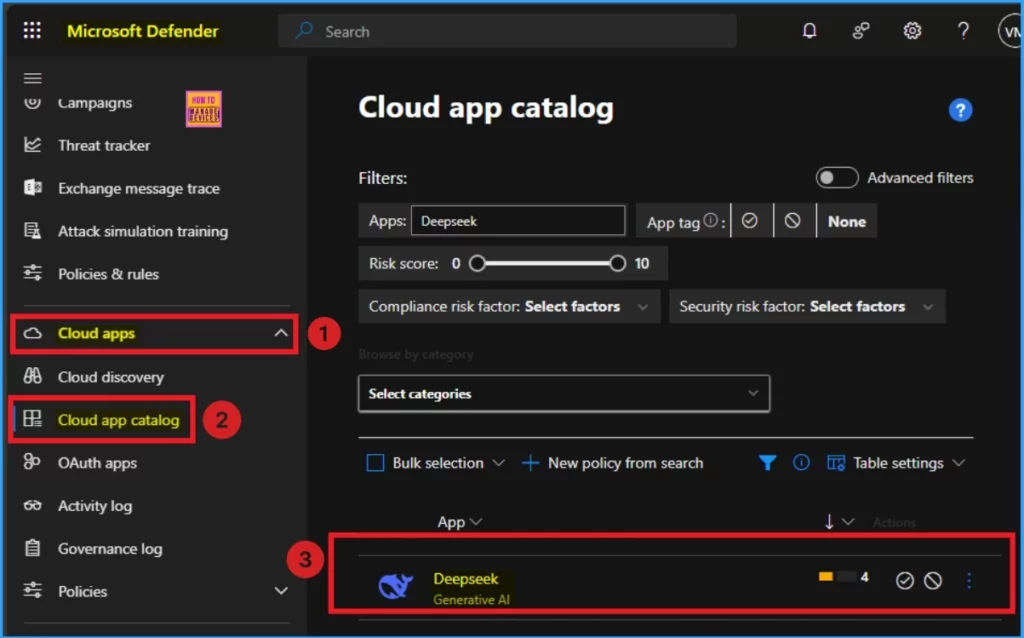Open the Governance log page

(110, 549)
